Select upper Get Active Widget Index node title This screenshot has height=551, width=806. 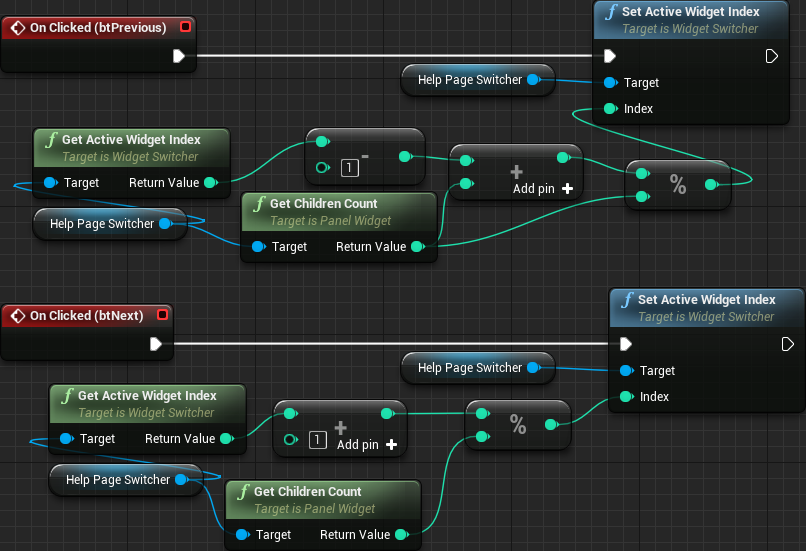131,139
